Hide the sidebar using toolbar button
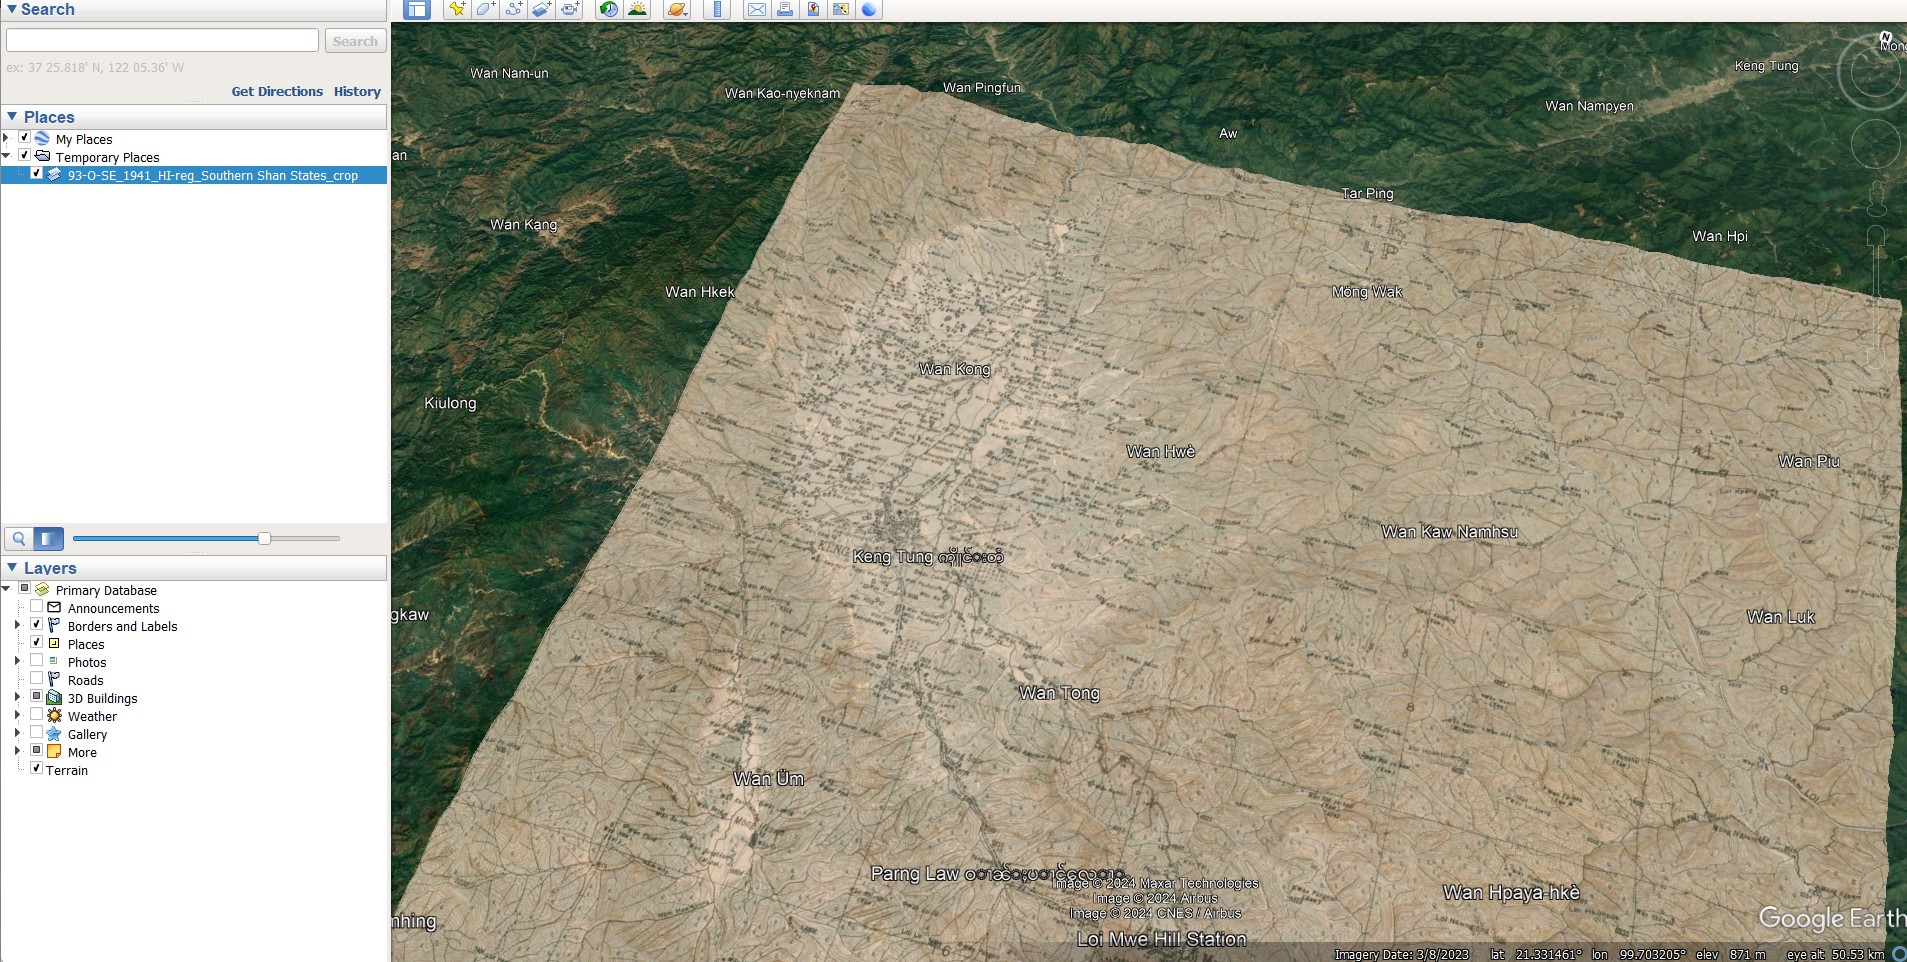Image resolution: width=1907 pixels, height=962 pixels. (417, 10)
